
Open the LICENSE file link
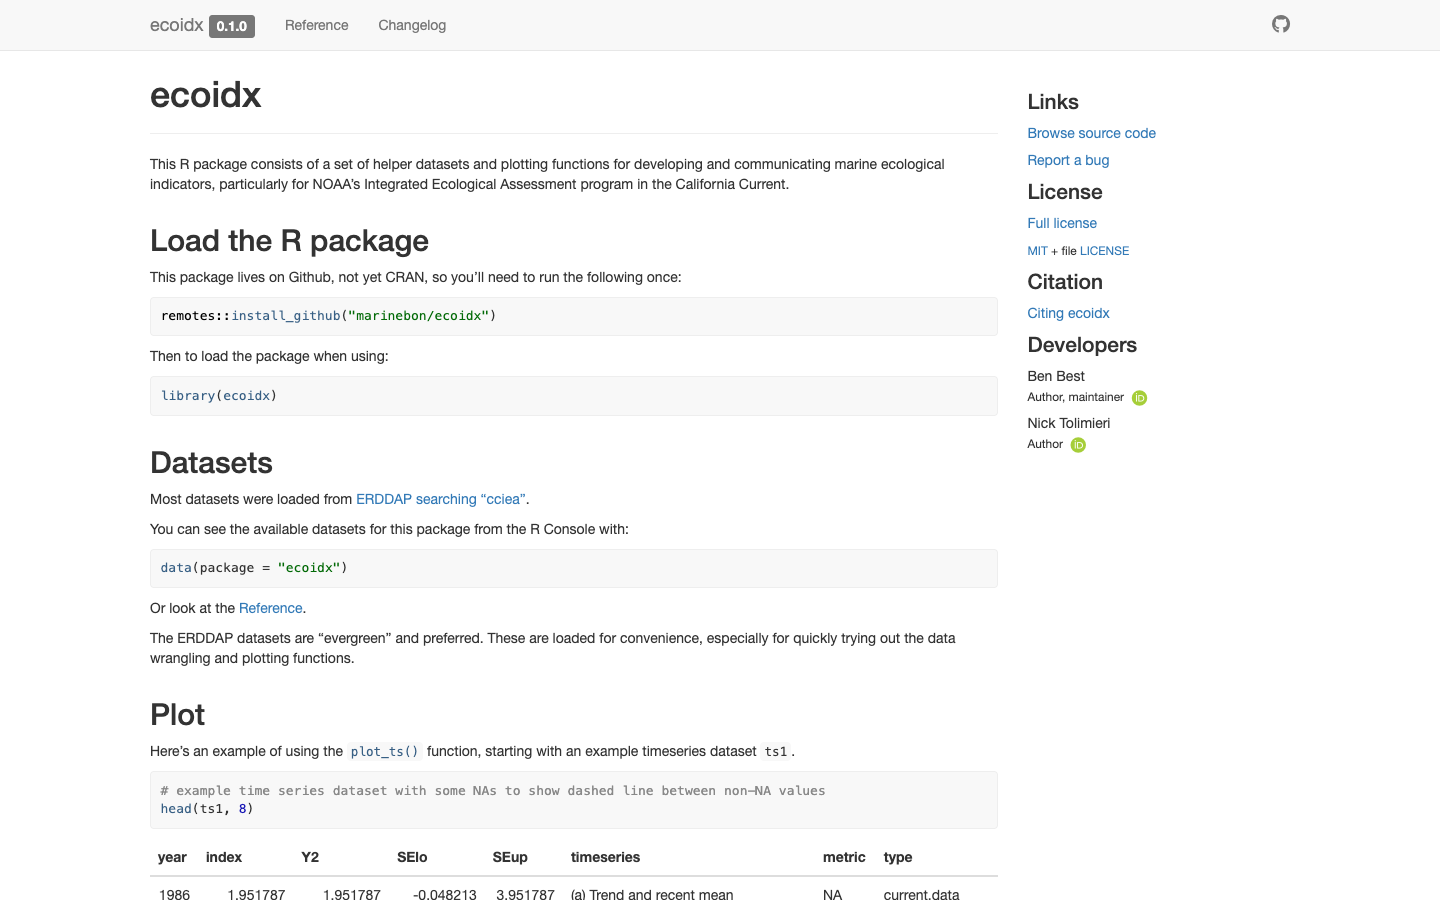[1104, 251]
